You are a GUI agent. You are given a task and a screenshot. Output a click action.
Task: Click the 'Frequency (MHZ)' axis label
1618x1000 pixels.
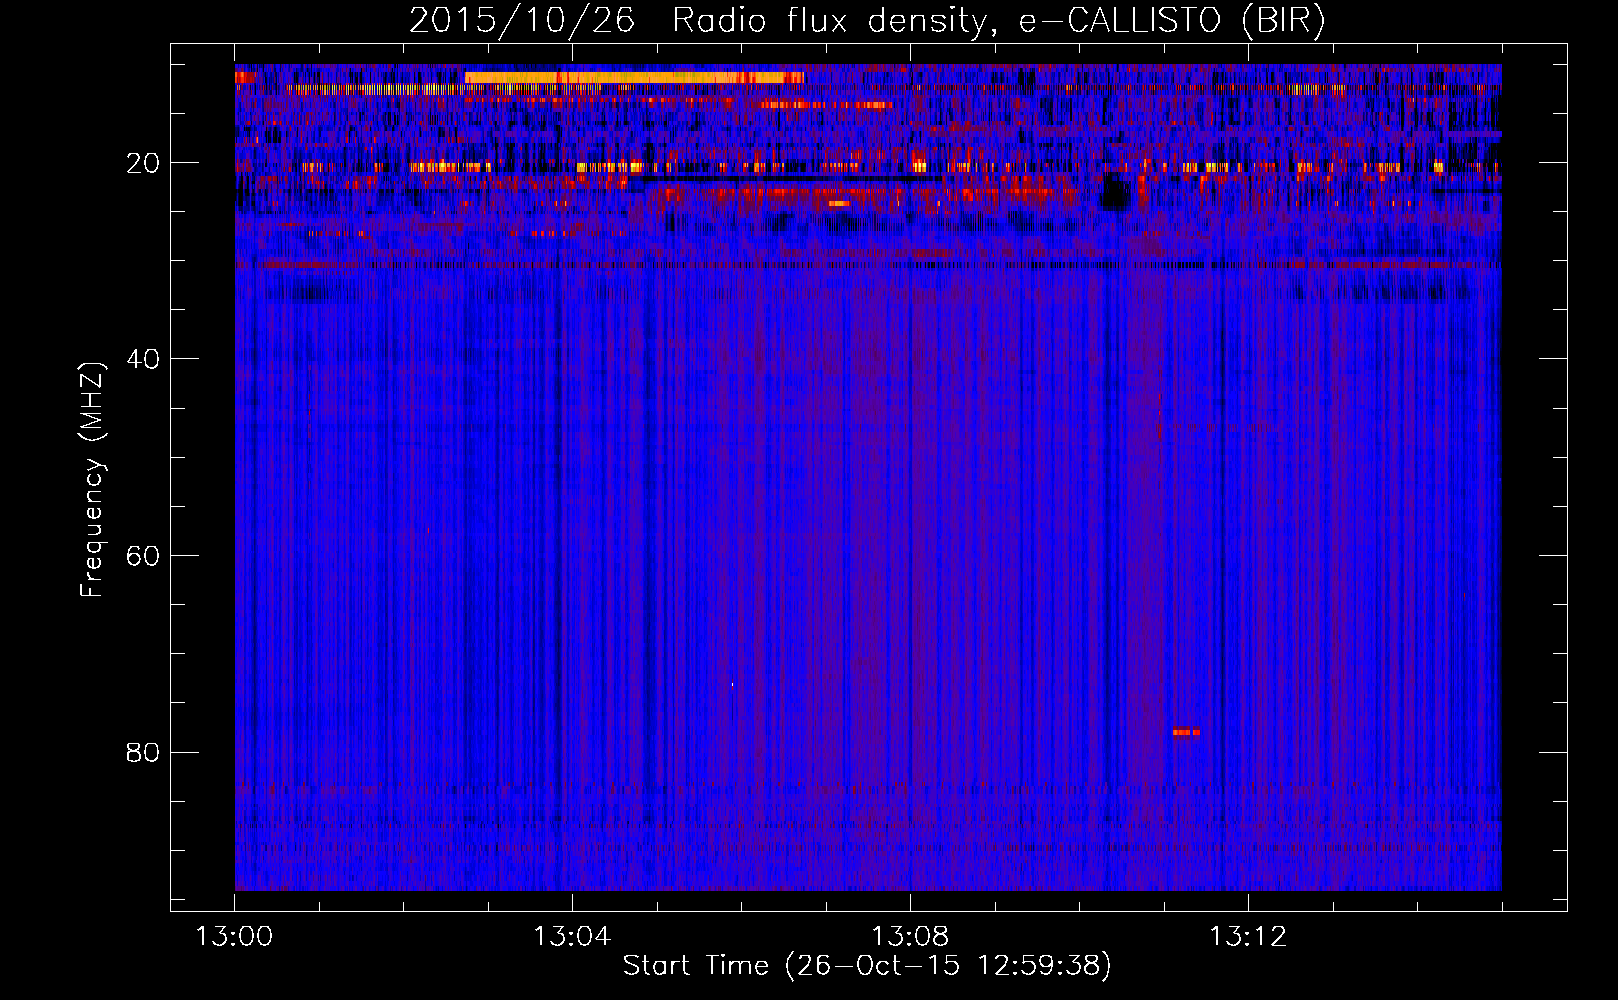(92, 480)
